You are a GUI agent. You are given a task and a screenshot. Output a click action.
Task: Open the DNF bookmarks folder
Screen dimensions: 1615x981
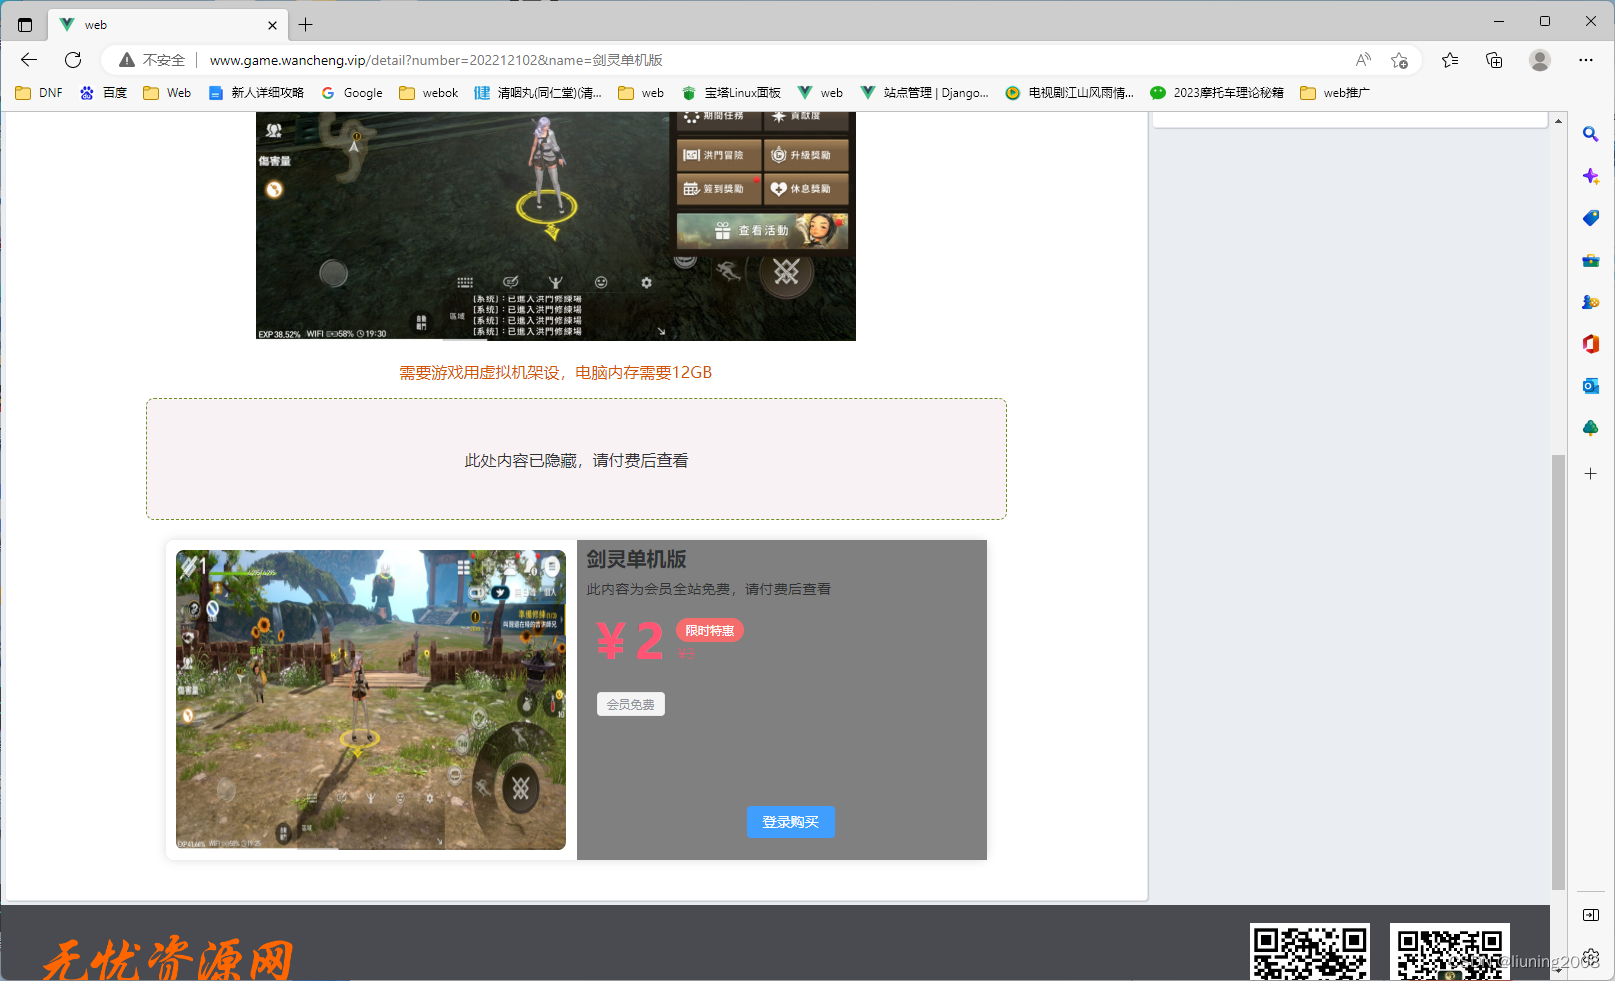tap(39, 93)
